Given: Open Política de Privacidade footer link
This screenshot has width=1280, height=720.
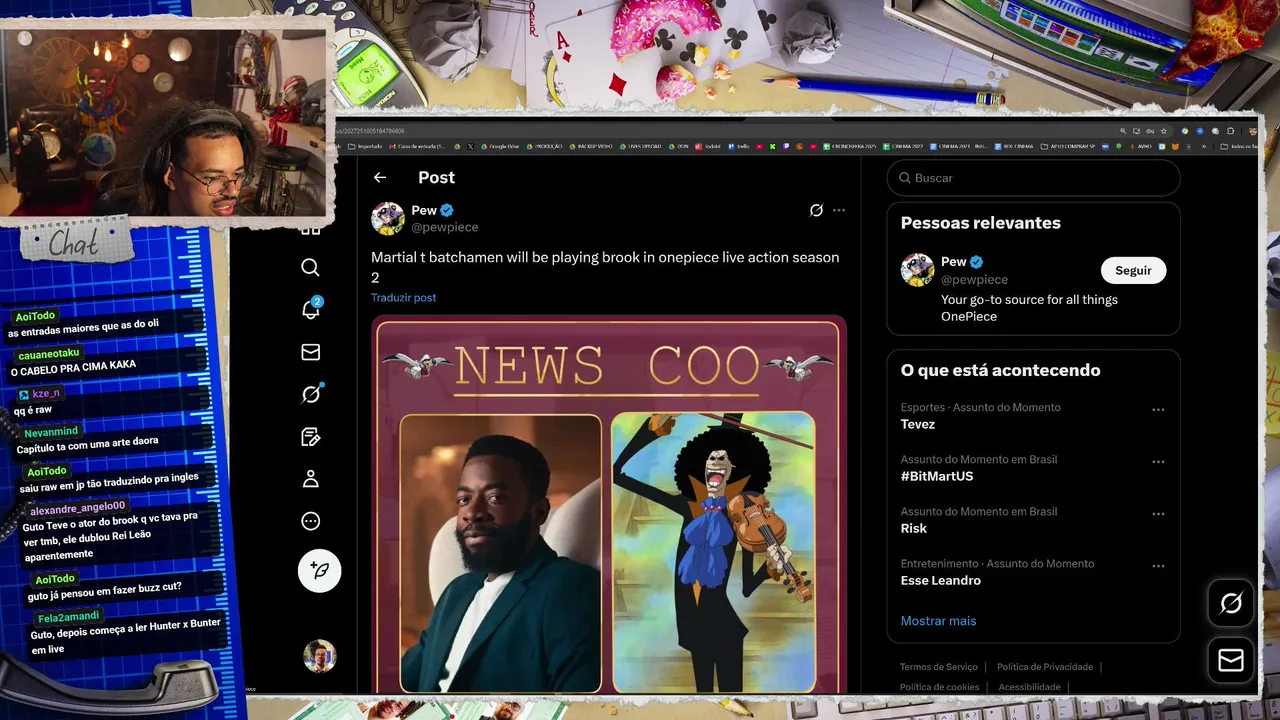Looking at the screenshot, I should click(1045, 667).
